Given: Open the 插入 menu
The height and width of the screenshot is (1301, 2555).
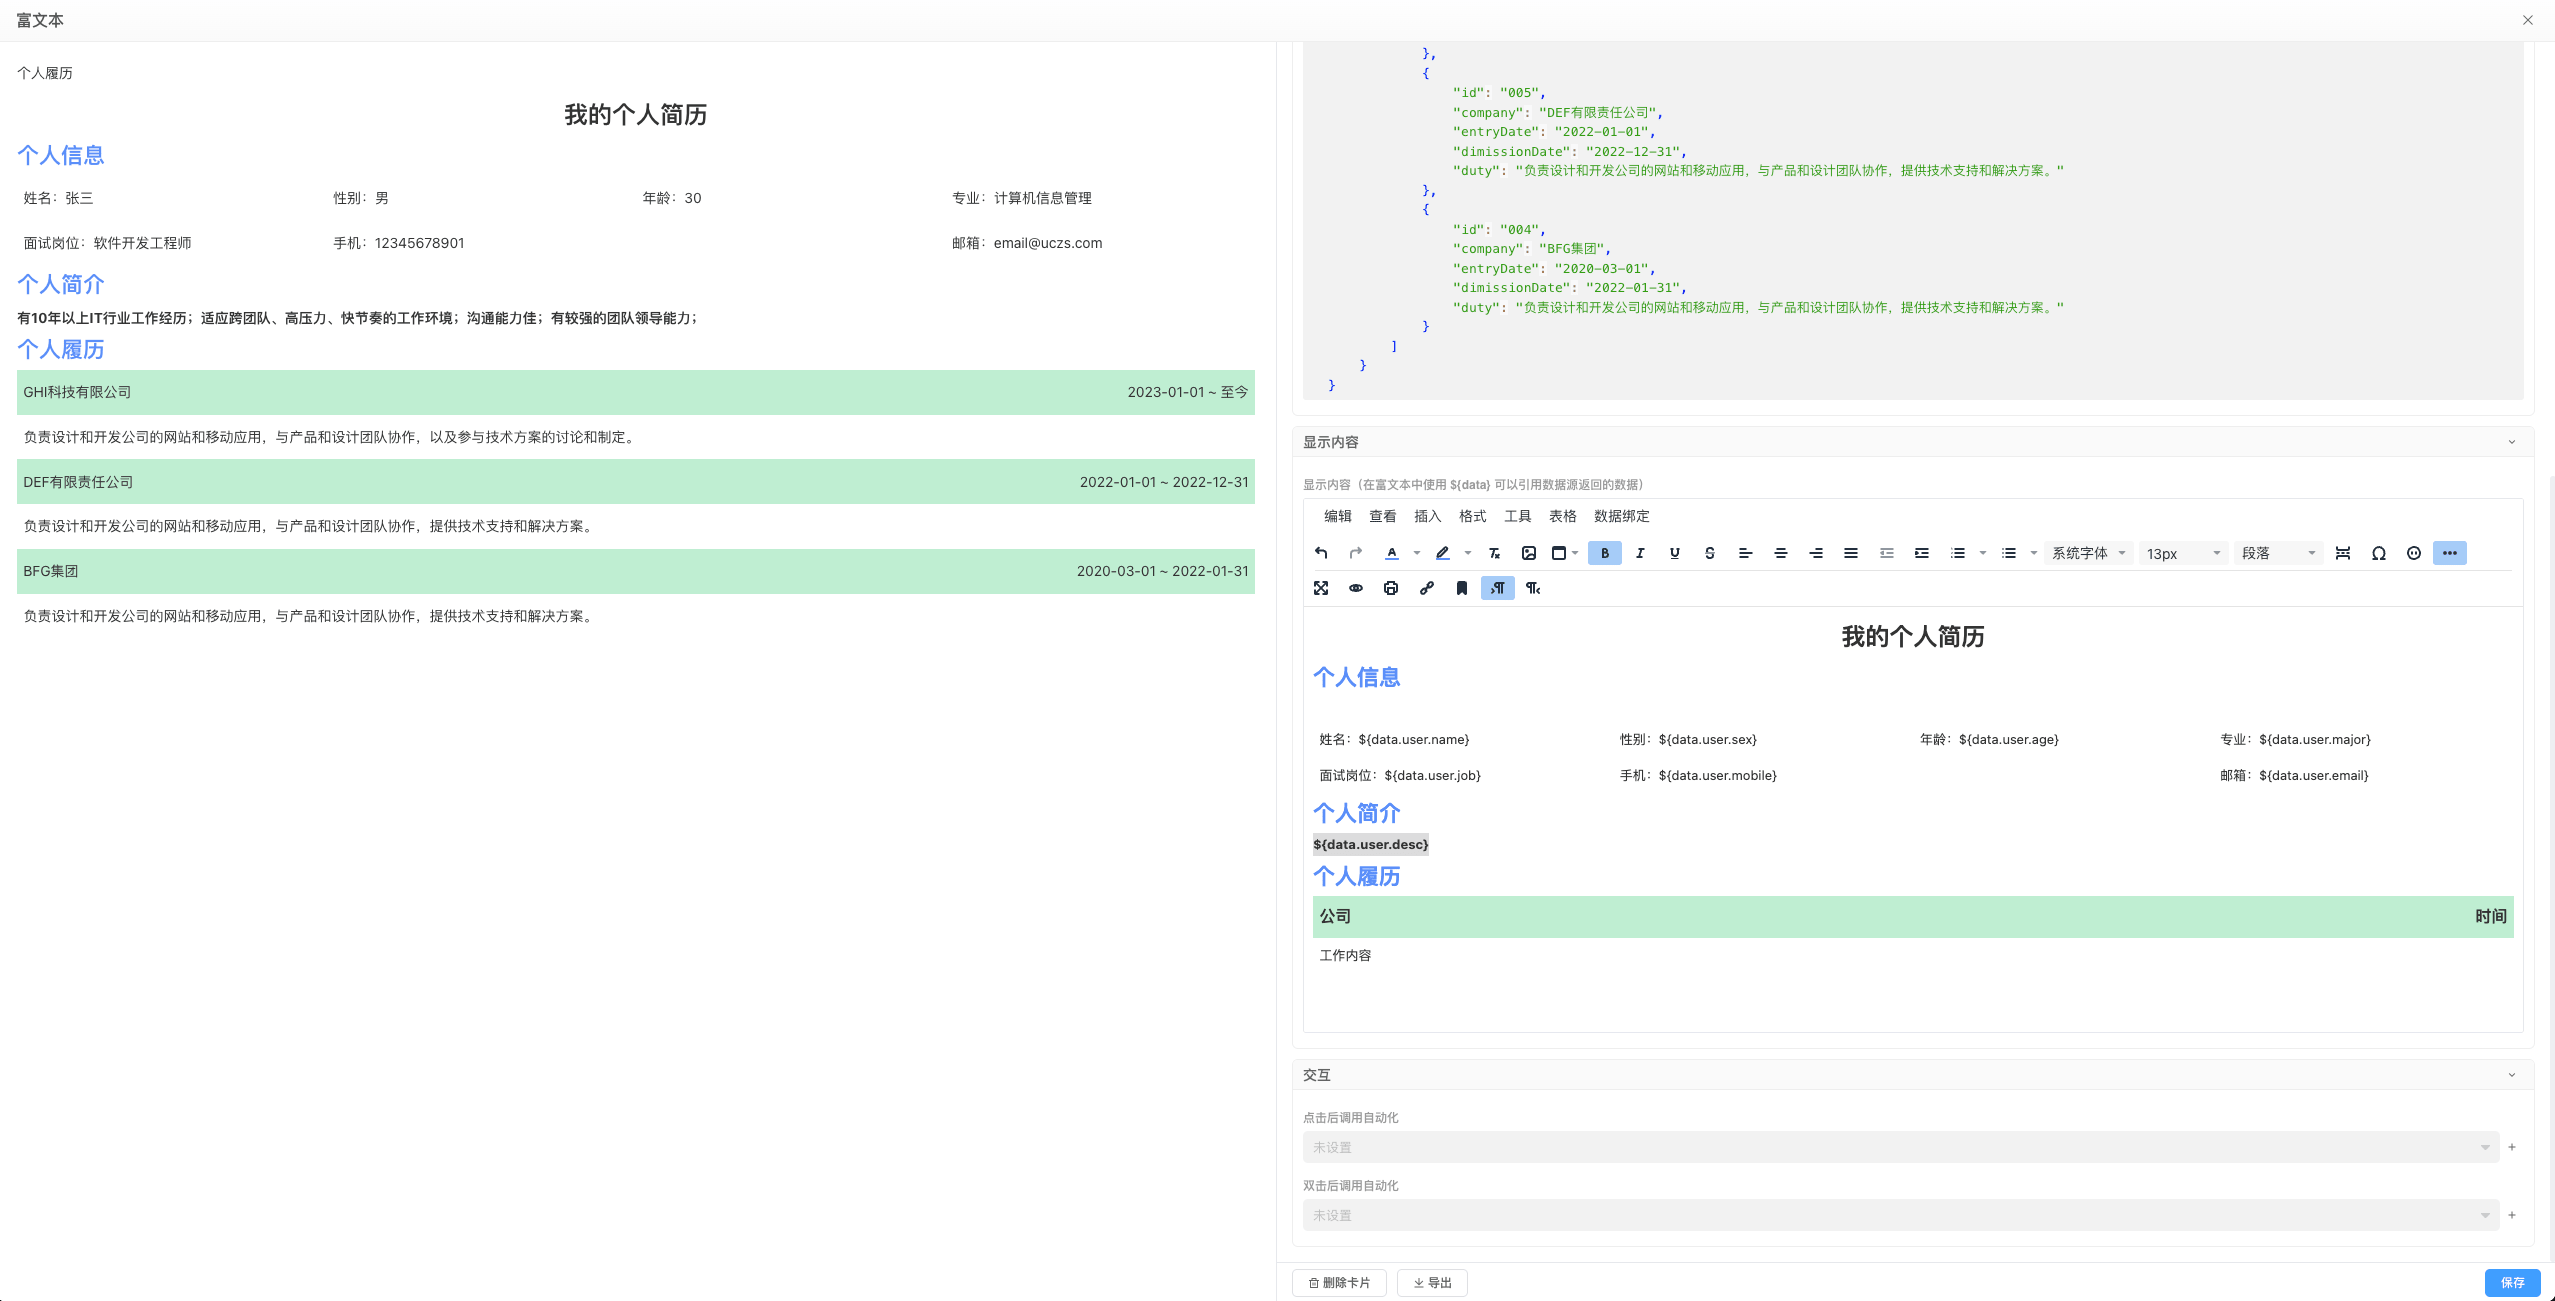Looking at the screenshot, I should [x=1427, y=516].
